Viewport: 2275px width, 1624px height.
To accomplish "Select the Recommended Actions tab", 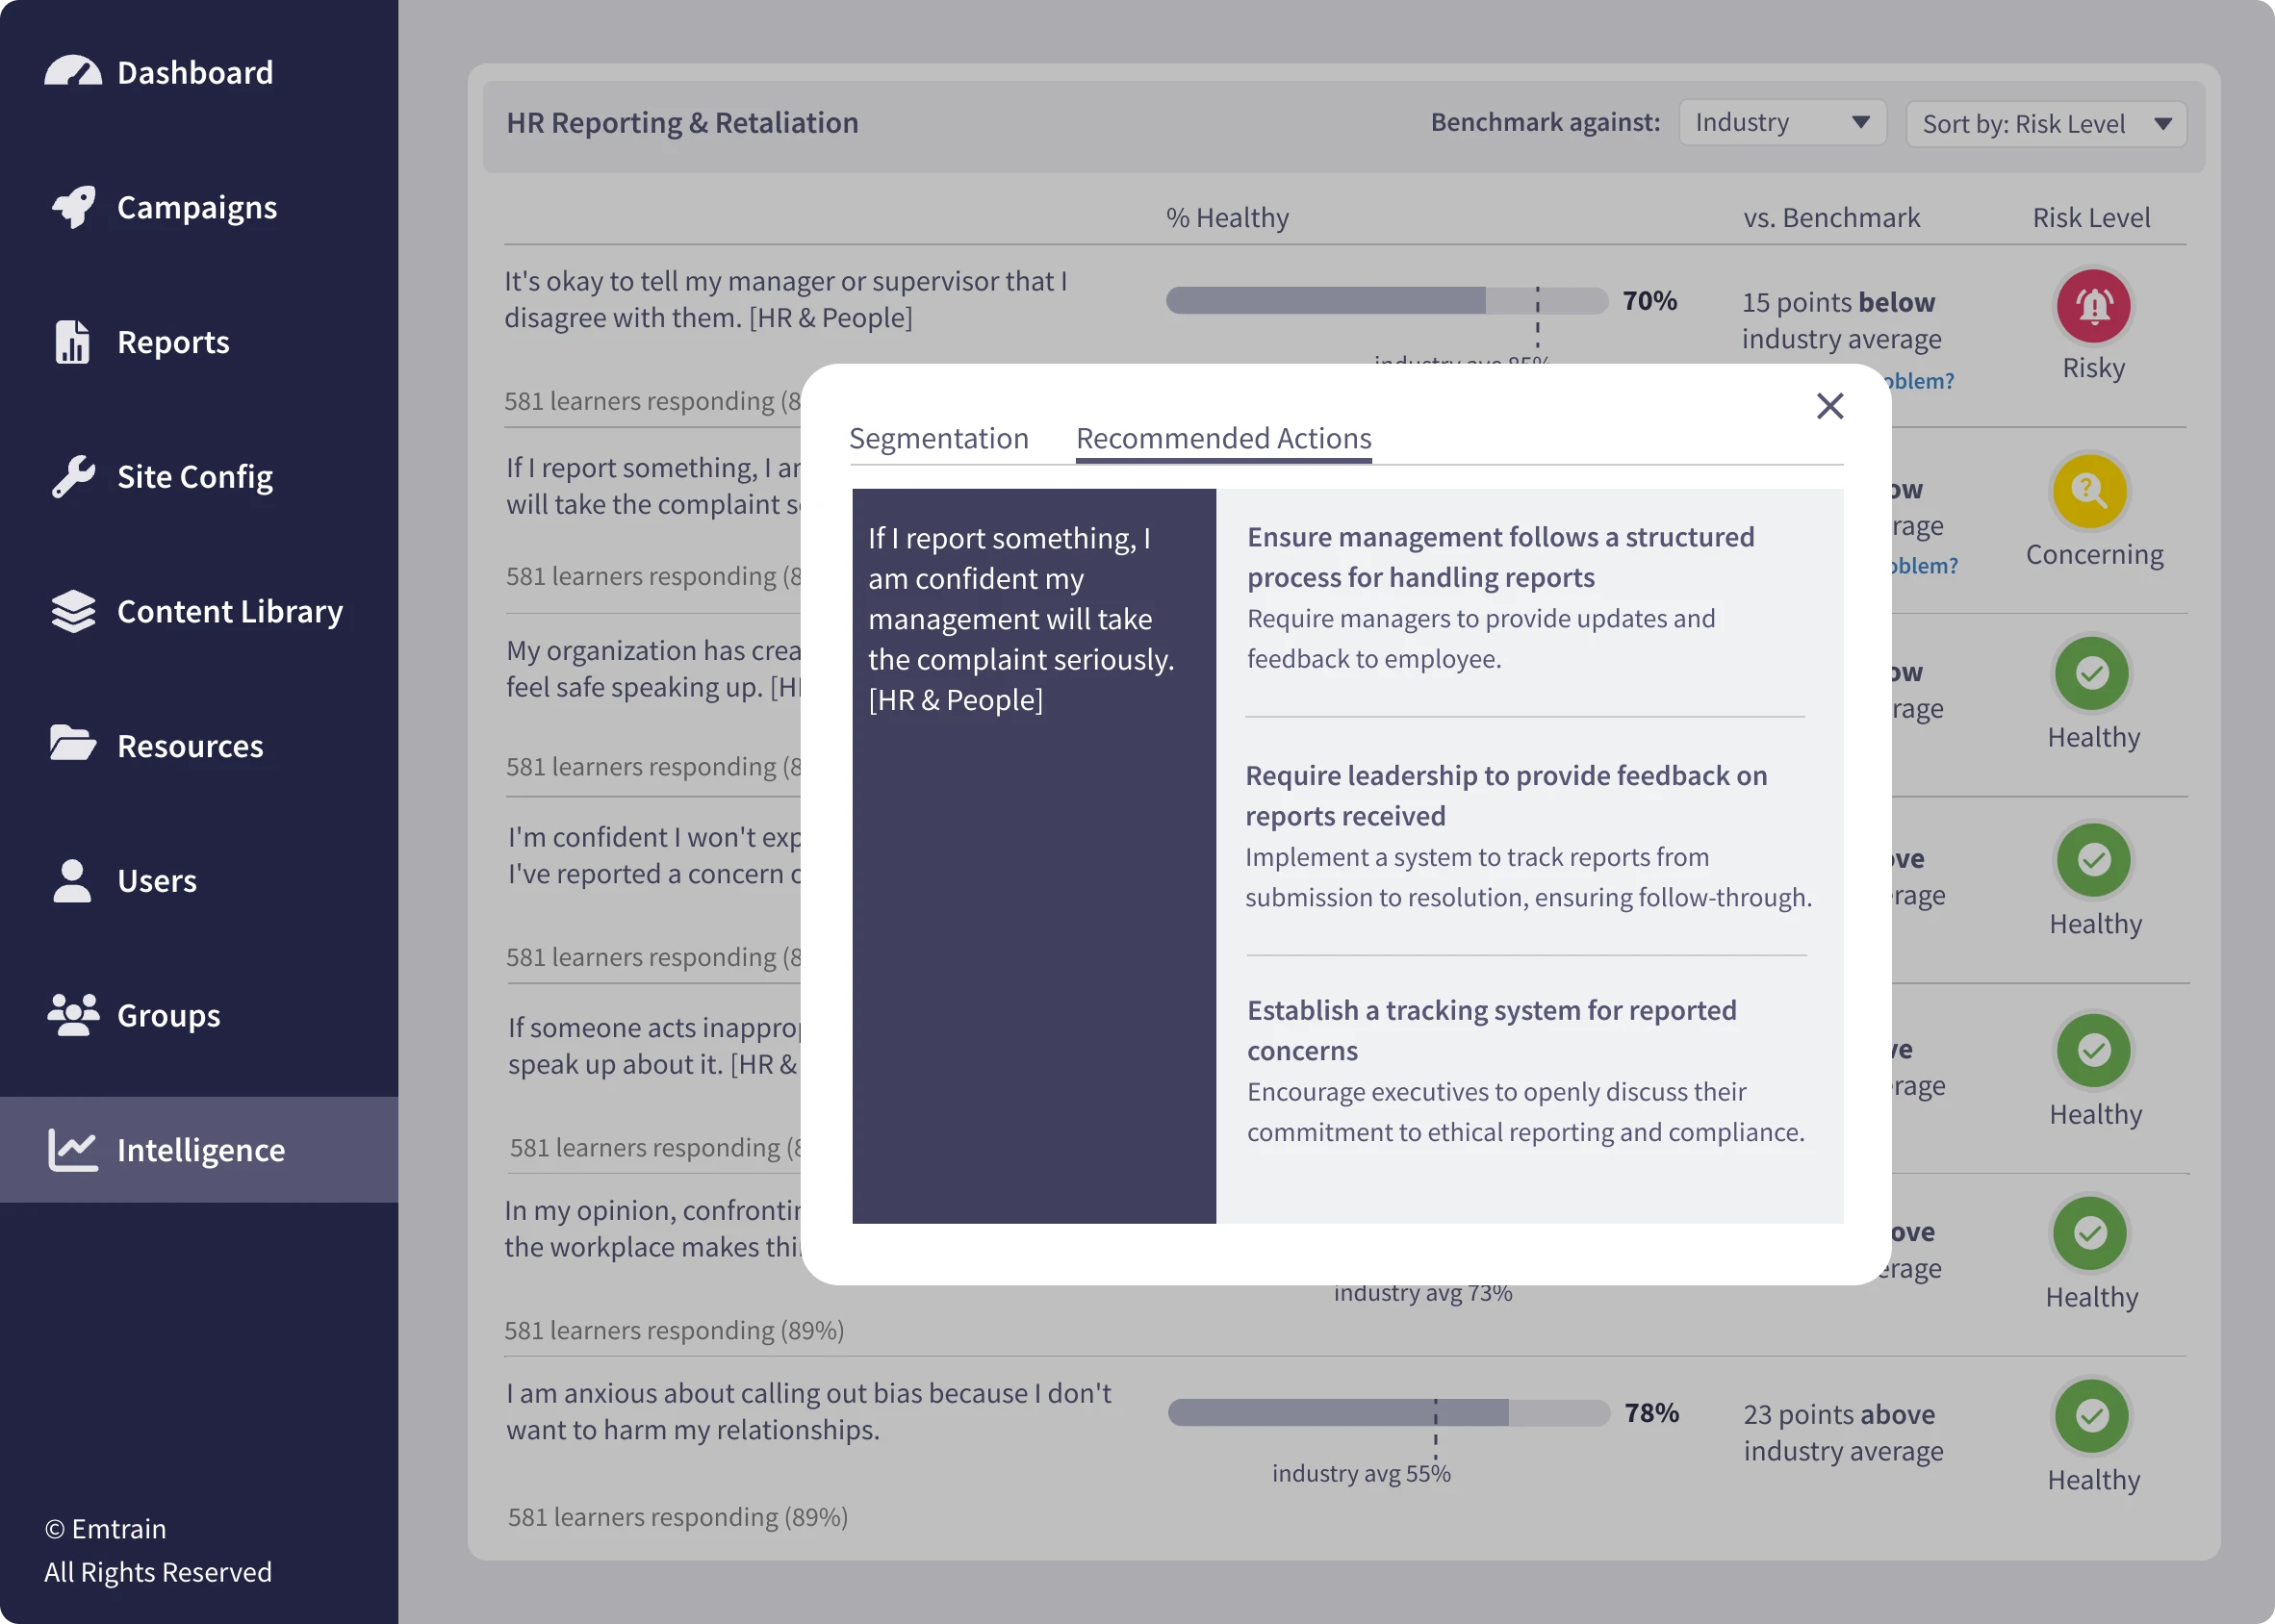I will (x=1223, y=439).
